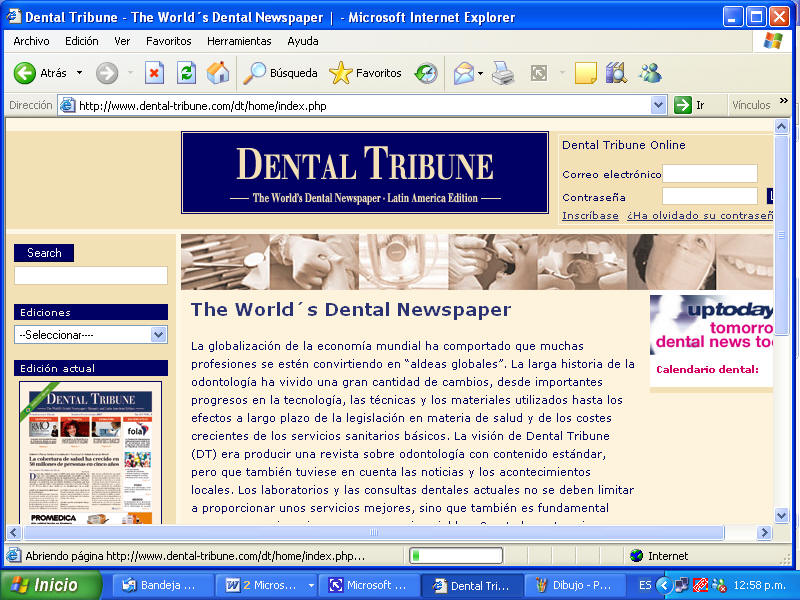Switch to Dibujo Paint taskbar window
Screen dimensions: 800x600
pos(577,585)
